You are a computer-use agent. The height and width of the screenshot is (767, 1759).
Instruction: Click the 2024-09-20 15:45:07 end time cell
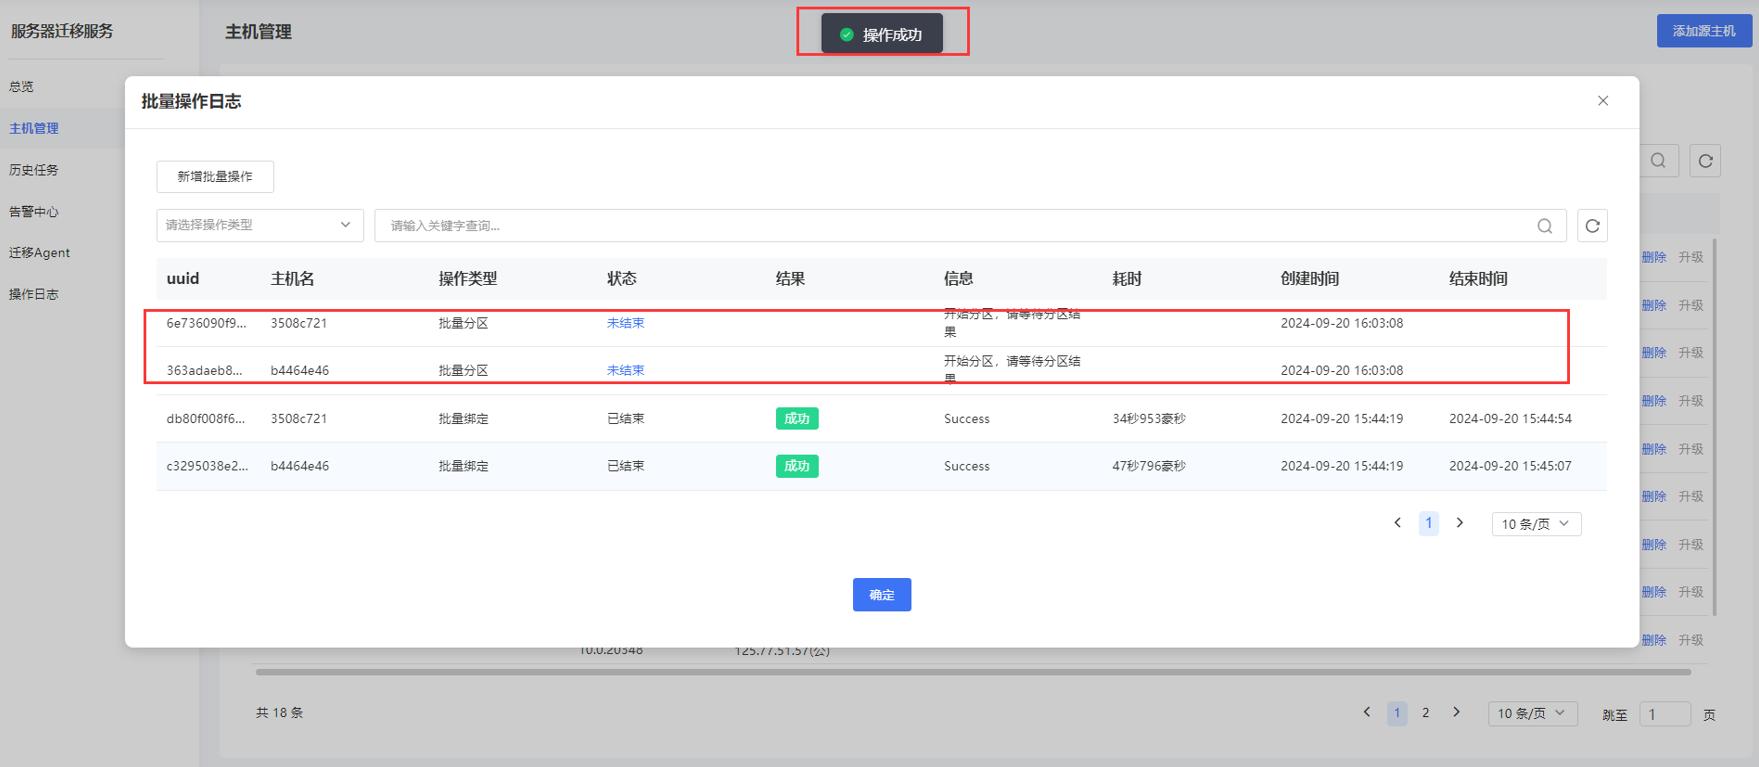point(1510,466)
